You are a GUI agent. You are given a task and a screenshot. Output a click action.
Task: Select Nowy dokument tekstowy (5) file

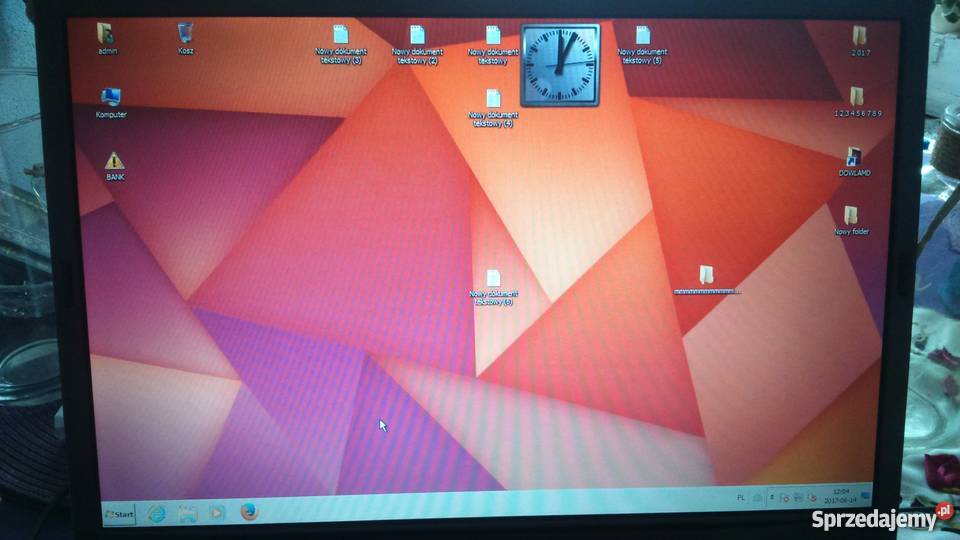click(x=642, y=36)
